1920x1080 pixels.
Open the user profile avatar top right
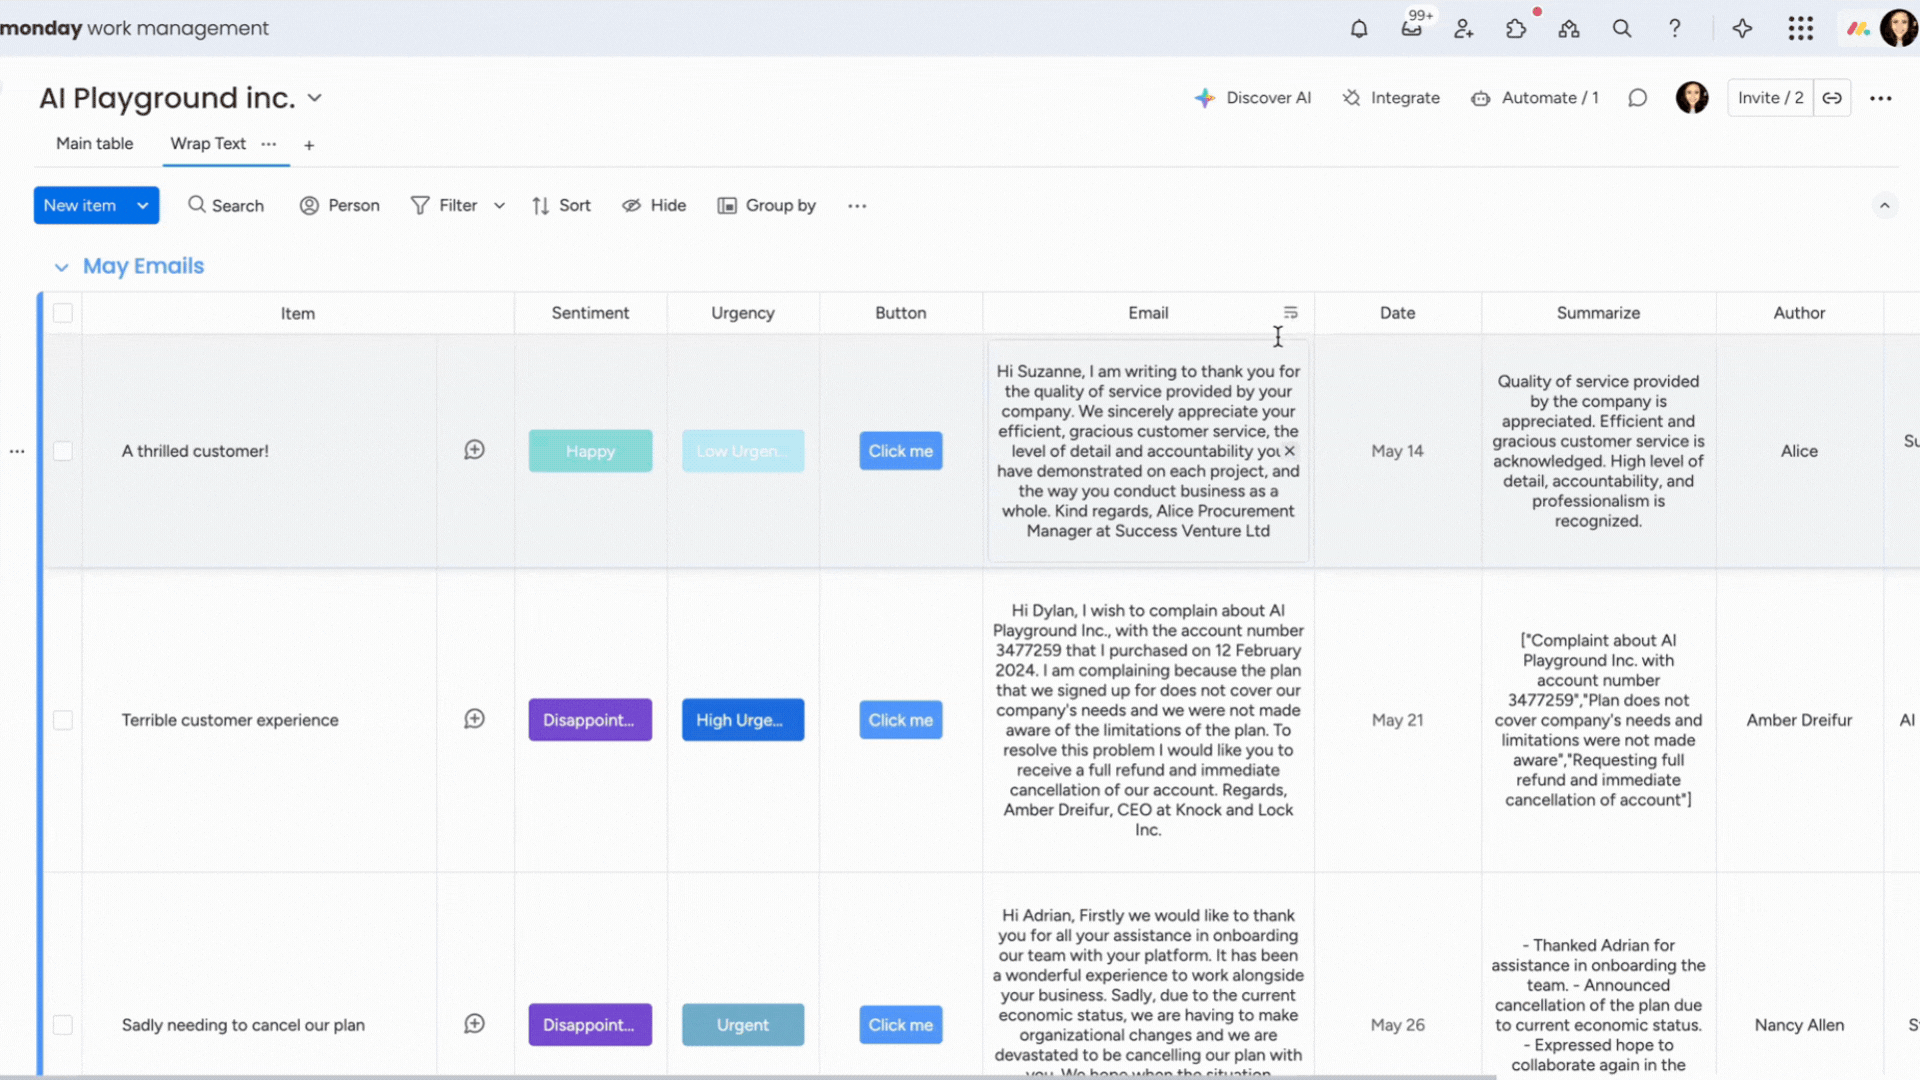(x=1897, y=28)
